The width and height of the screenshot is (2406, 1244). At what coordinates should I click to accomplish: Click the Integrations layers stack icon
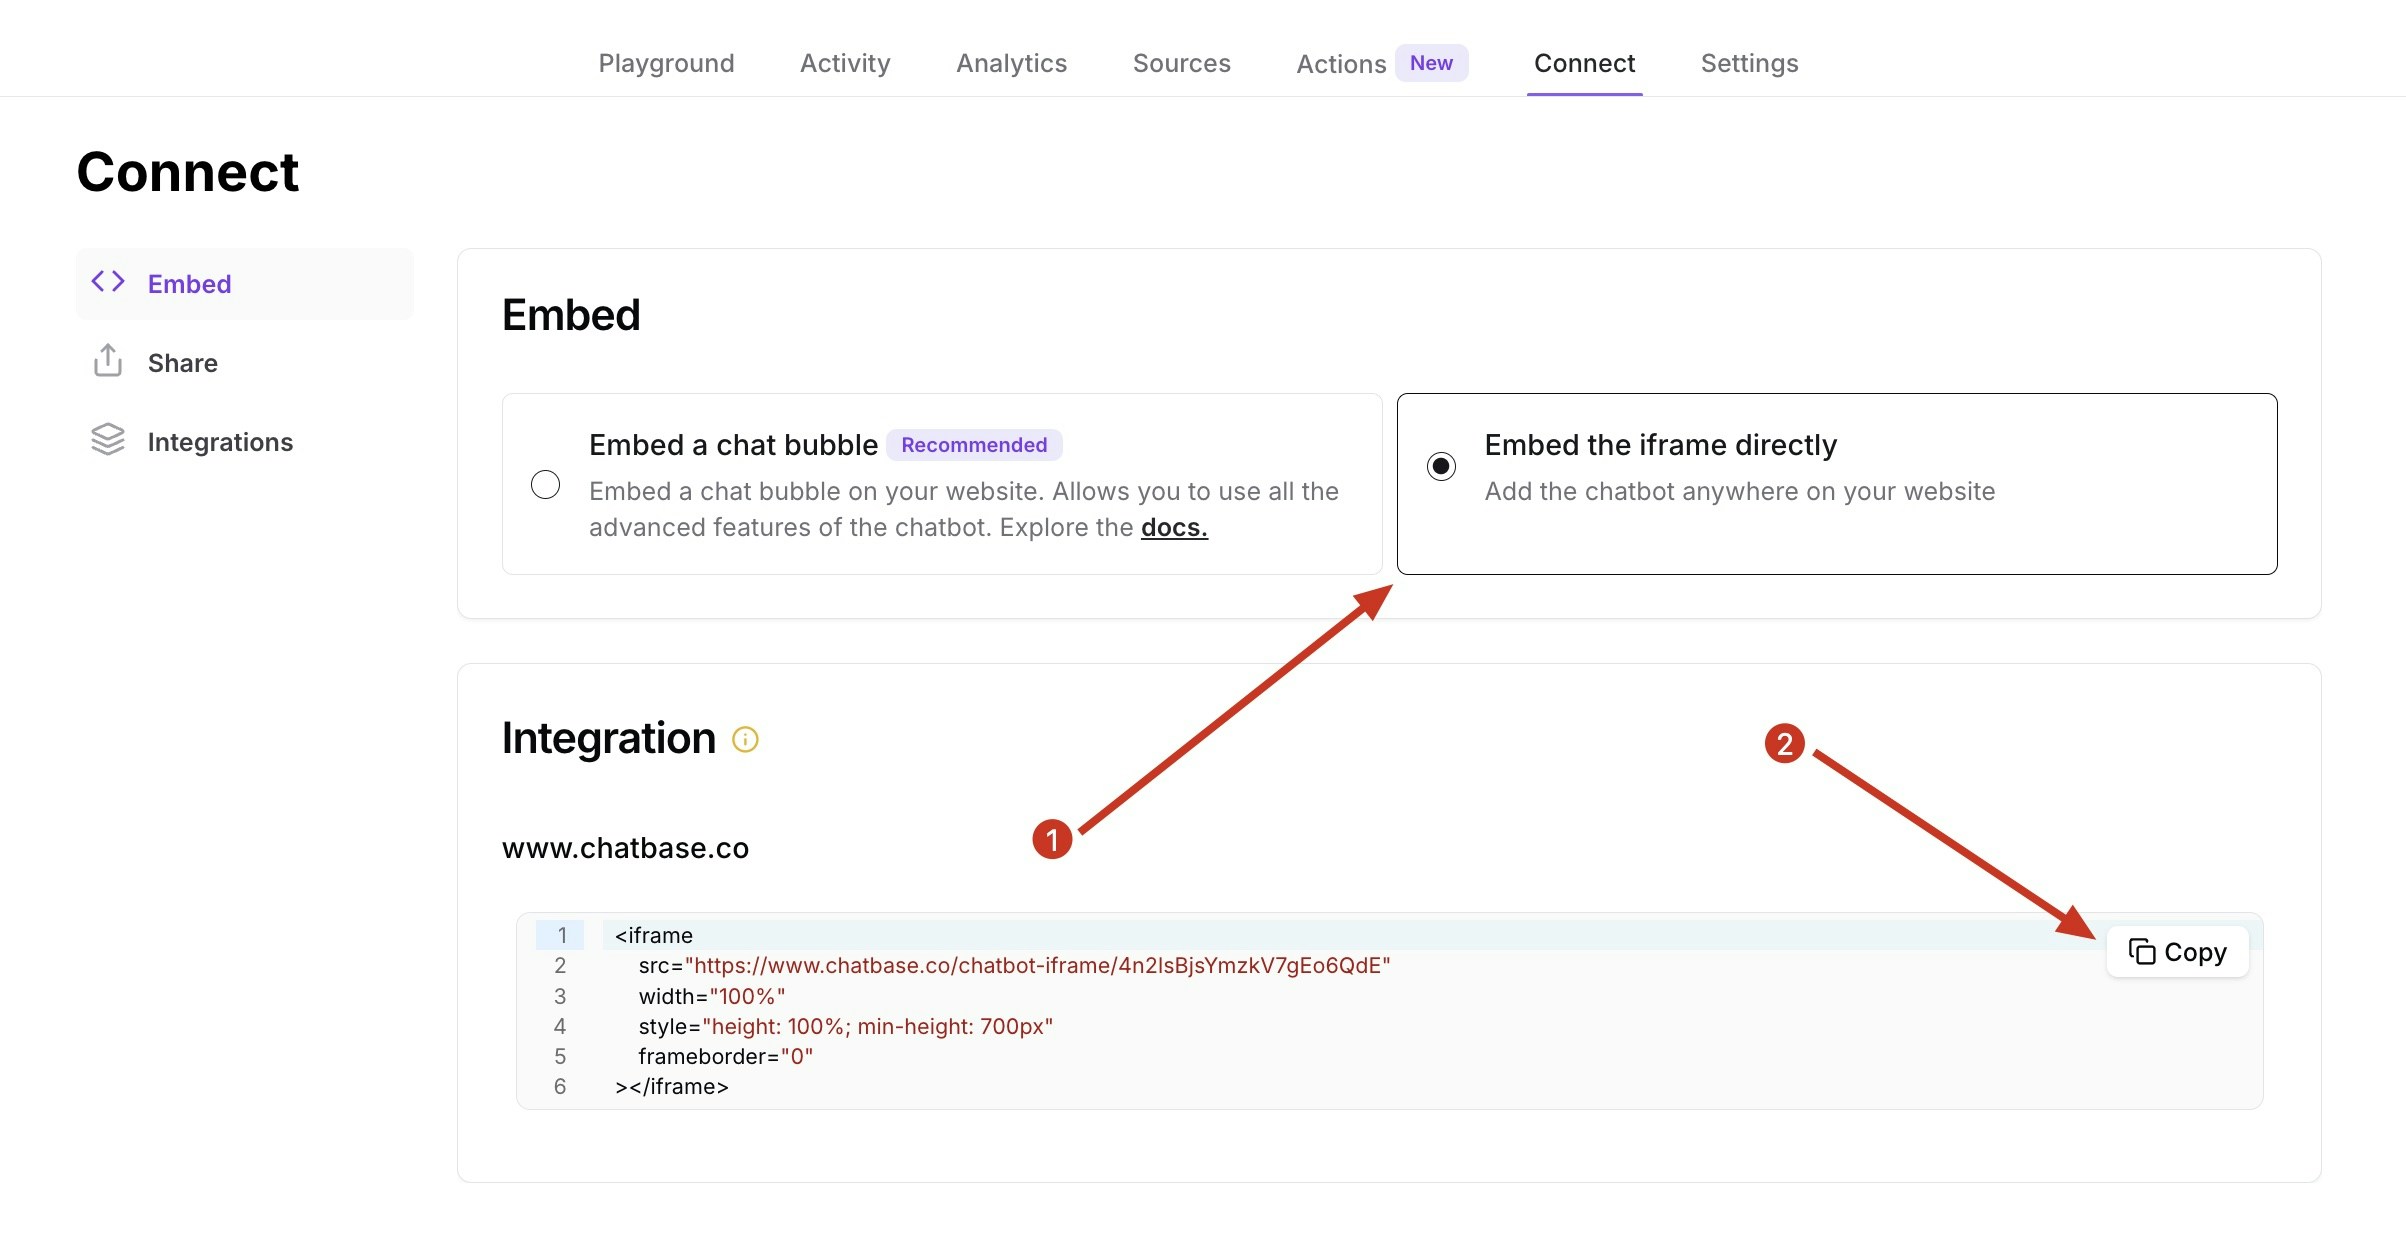click(108, 440)
